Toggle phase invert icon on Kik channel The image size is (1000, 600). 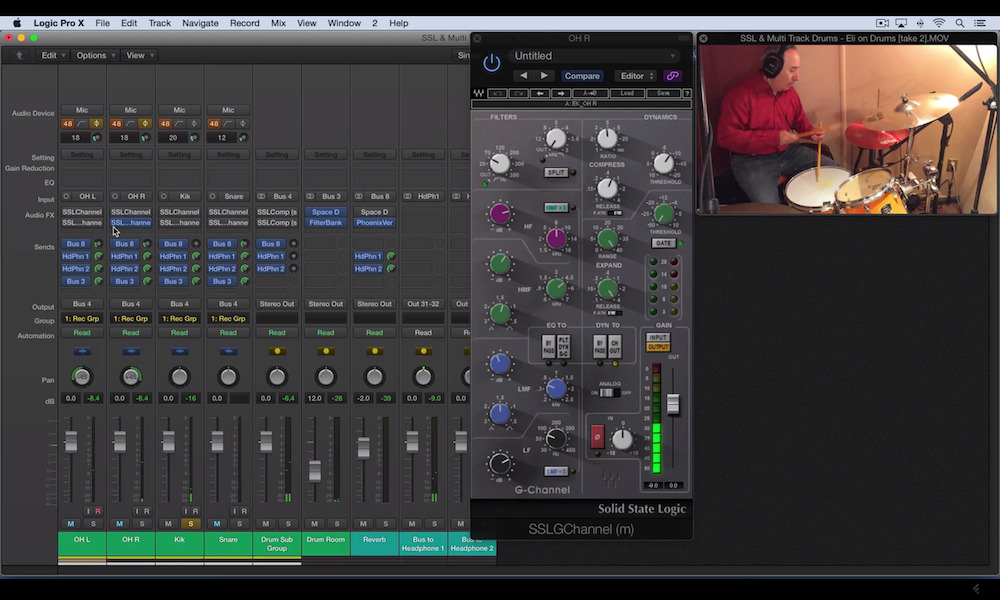click(x=194, y=124)
